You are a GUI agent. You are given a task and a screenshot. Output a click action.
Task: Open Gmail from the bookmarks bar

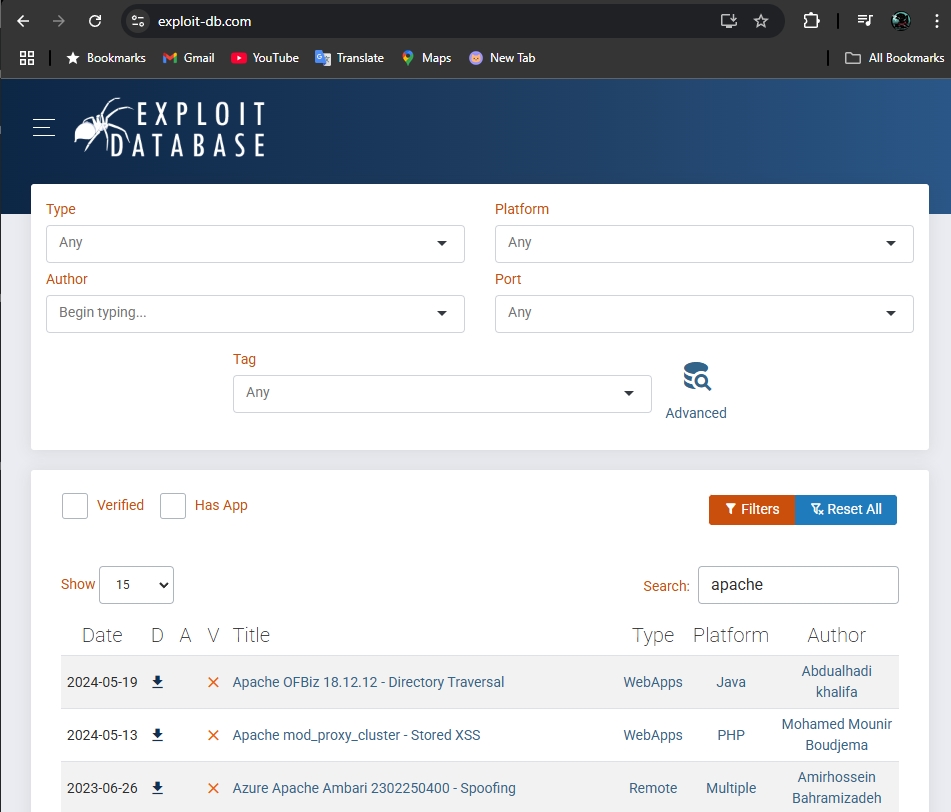[x=188, y=58]
